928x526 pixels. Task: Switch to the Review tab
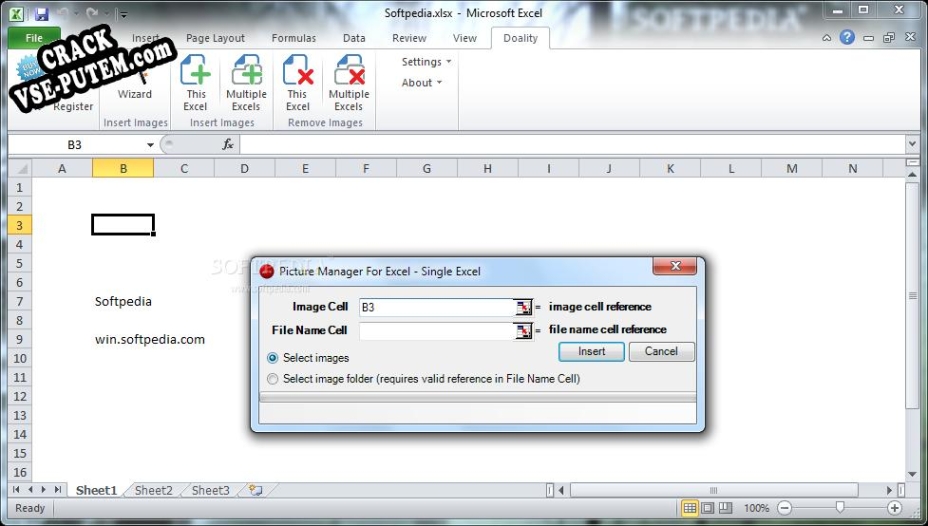click(409, 38)
